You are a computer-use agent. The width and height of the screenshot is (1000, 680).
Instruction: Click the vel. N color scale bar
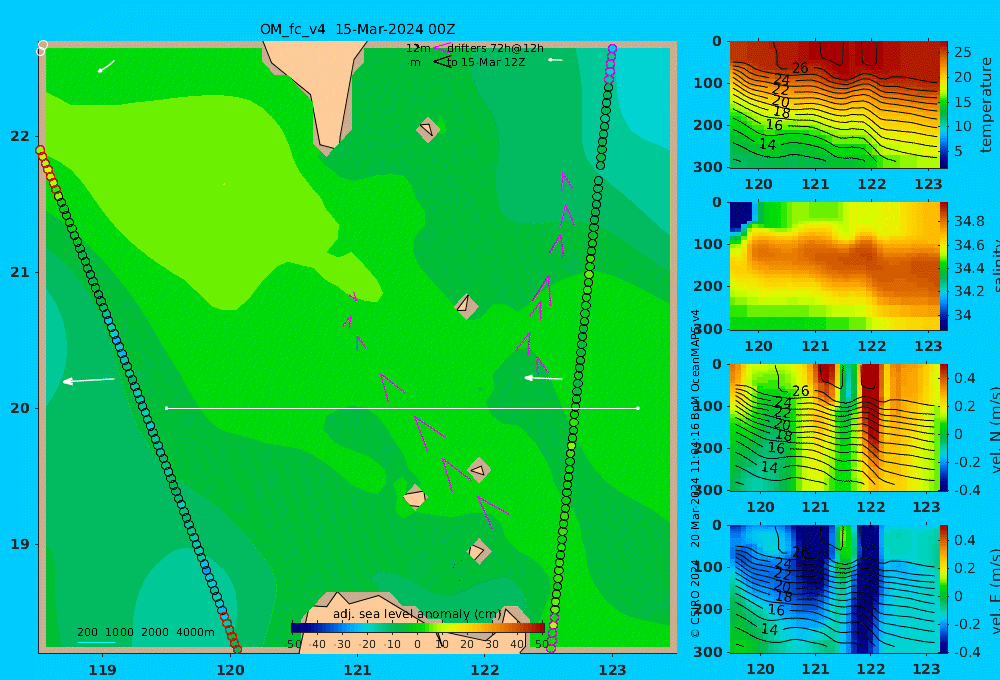pyautogui.click(x=943, y=427)
